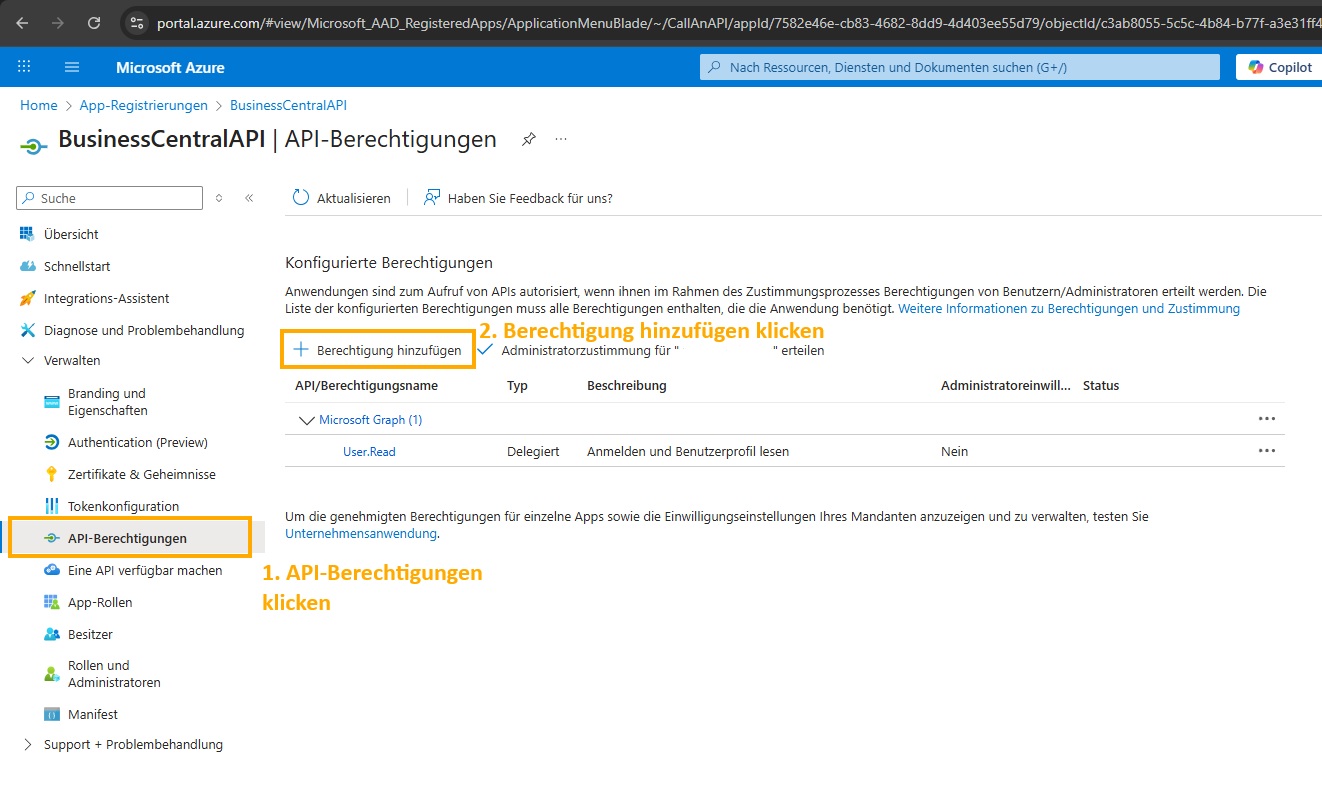Open the Unternehmensanwendung link
Viewport: 1322px width, 807px height.
[x=361, y=533]
